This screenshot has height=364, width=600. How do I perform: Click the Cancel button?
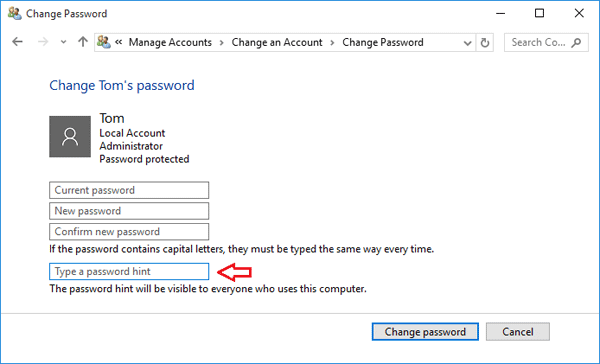[x=518, y=331]
